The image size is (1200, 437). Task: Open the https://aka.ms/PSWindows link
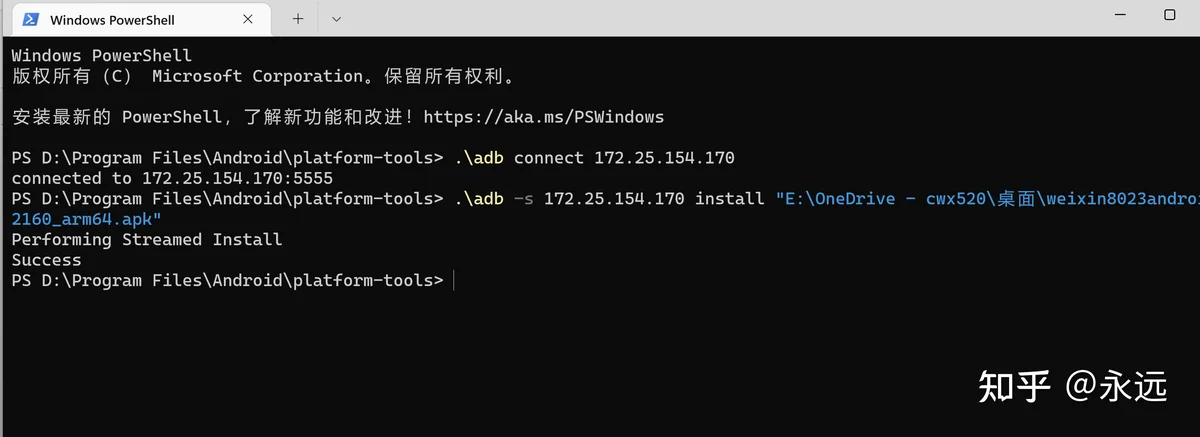pos(543,117)
